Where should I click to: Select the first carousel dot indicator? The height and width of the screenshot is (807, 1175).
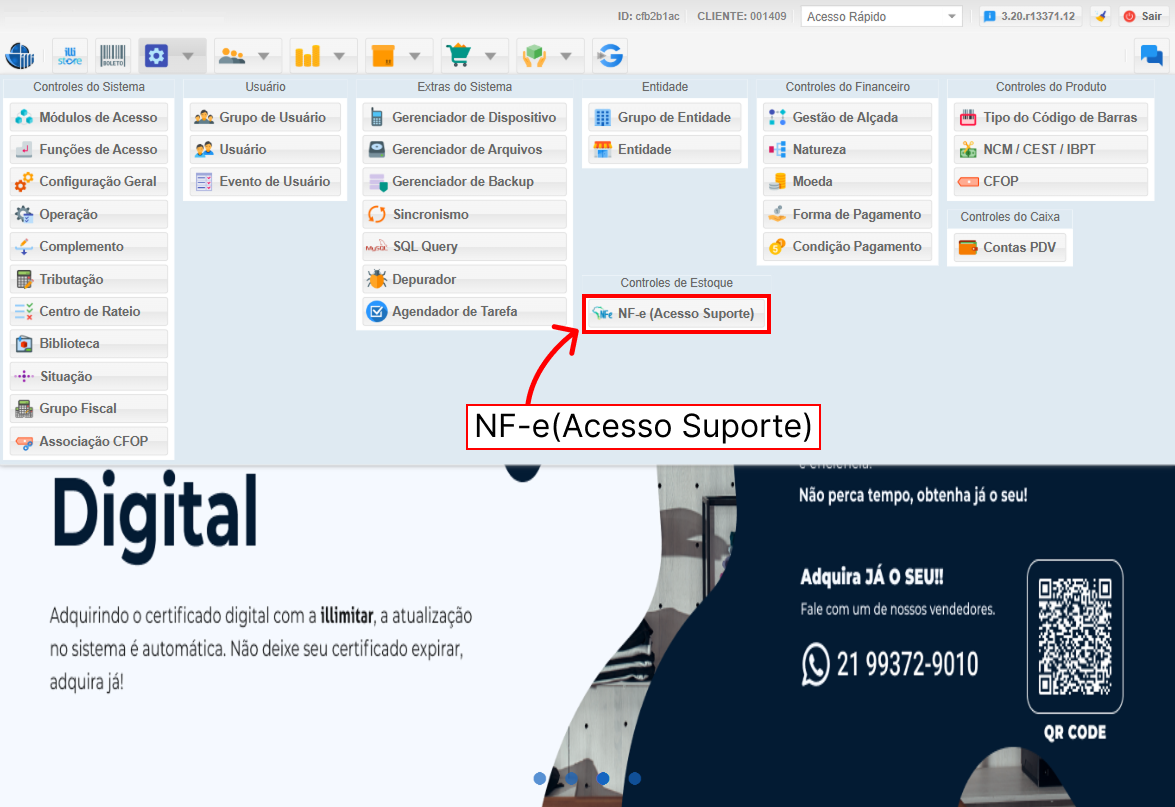click(x=540, y=778)
